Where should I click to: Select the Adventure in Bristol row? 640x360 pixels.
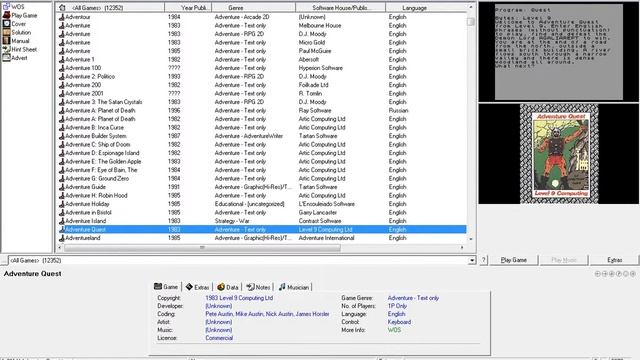click(x=262, y=212)
